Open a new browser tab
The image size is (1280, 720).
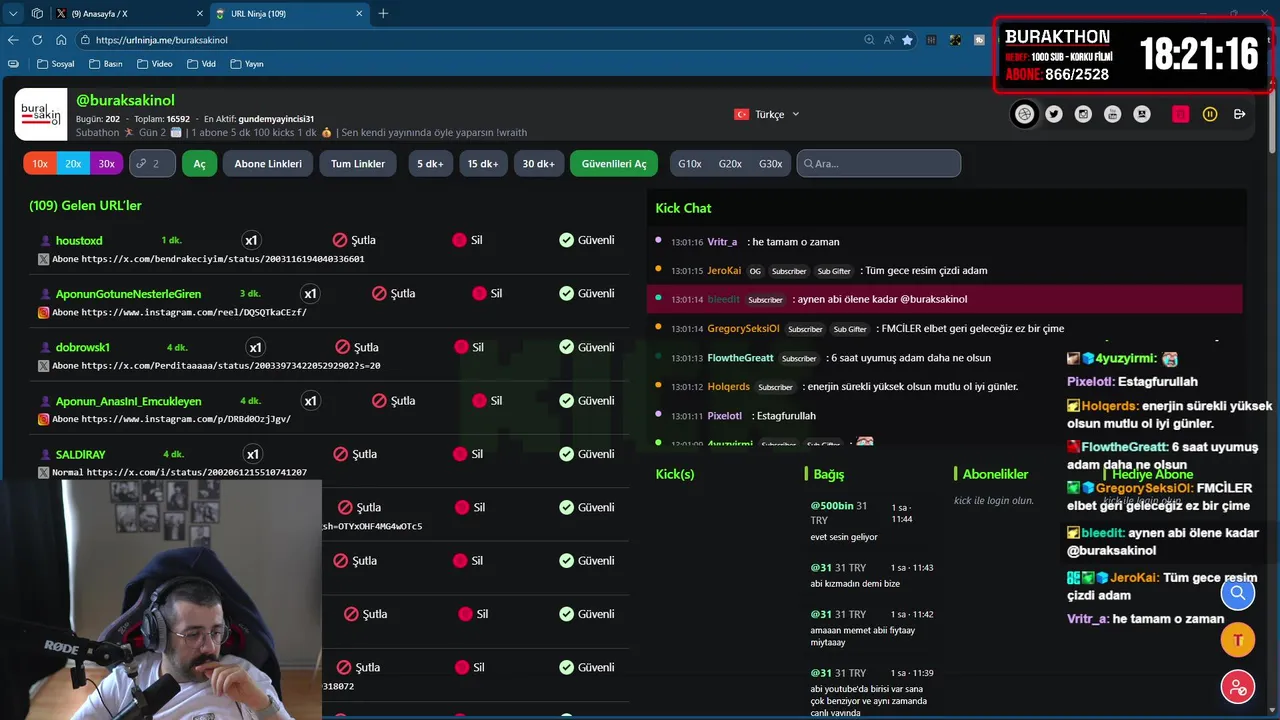click(x=383, y=13)
